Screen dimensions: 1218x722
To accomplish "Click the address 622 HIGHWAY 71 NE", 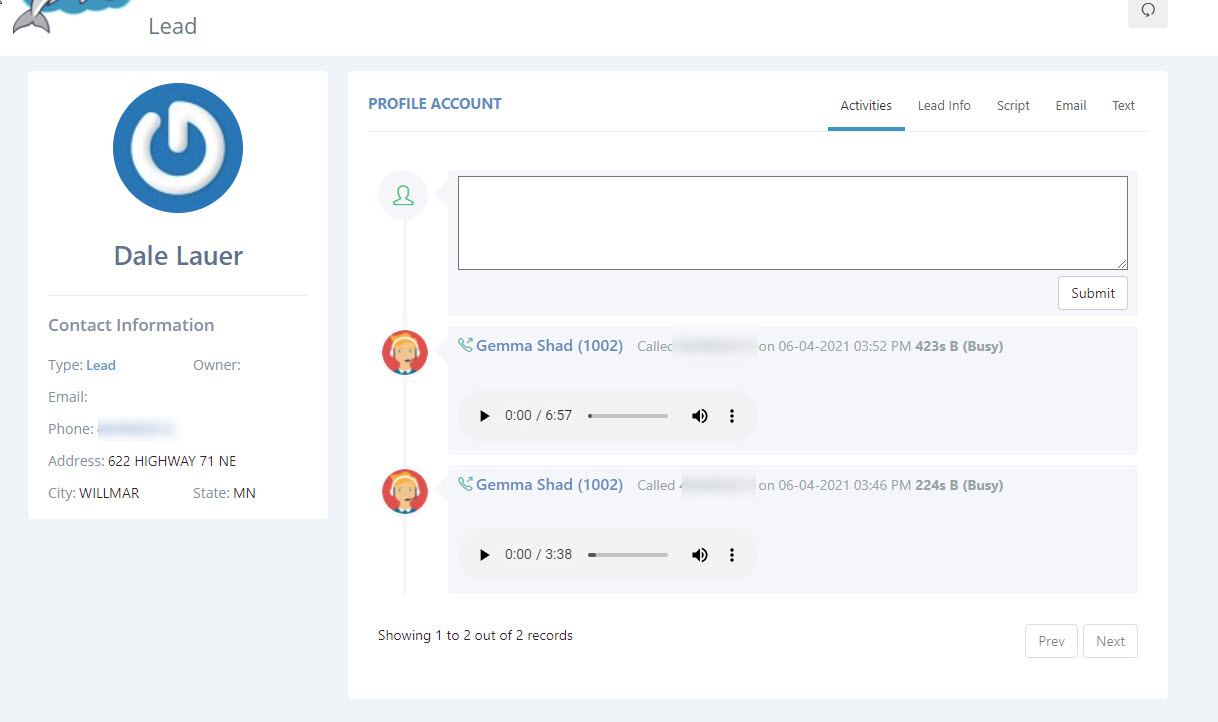I will click(x=172, y=461).
